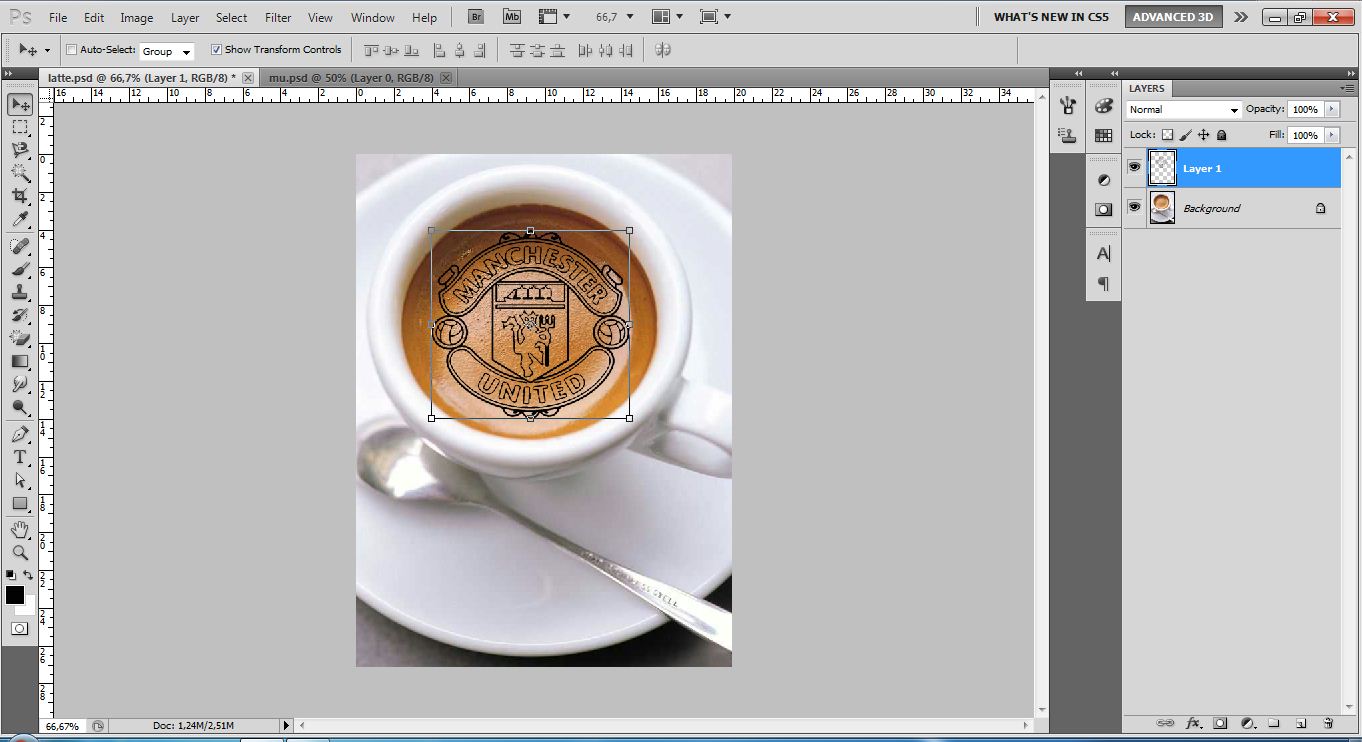
Task: Launch Mini Bridge with Mb button
Action: pyautogui.click(x=512, y=17)
